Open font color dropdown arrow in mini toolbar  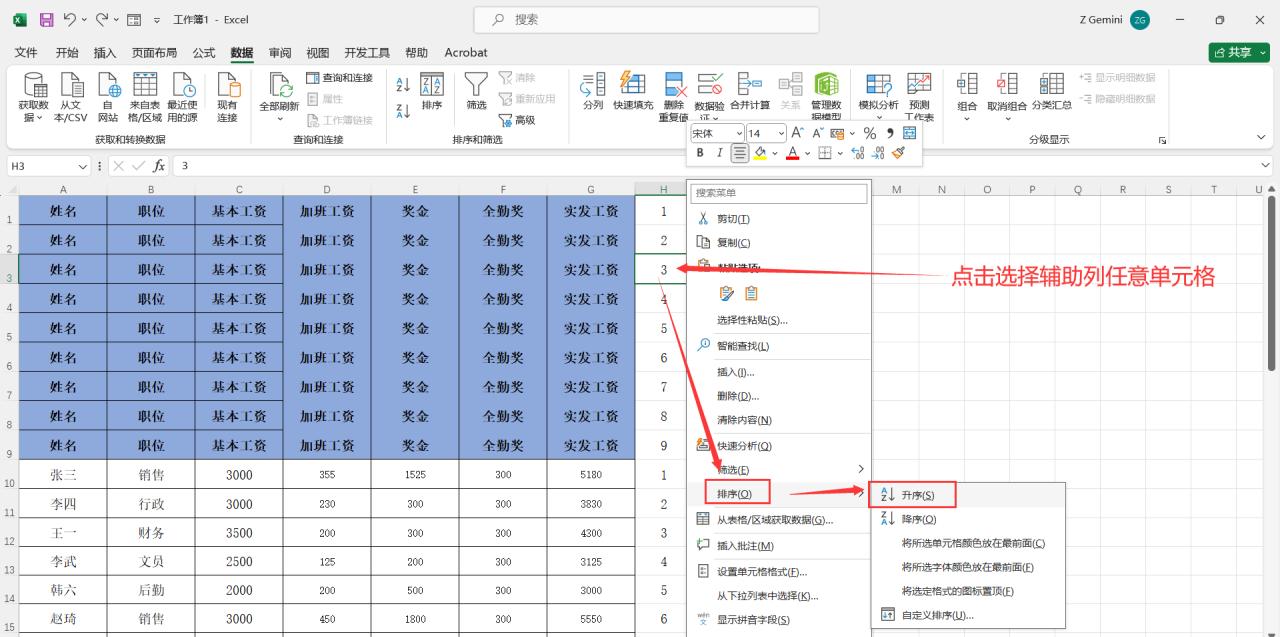[x=806, y=153]
